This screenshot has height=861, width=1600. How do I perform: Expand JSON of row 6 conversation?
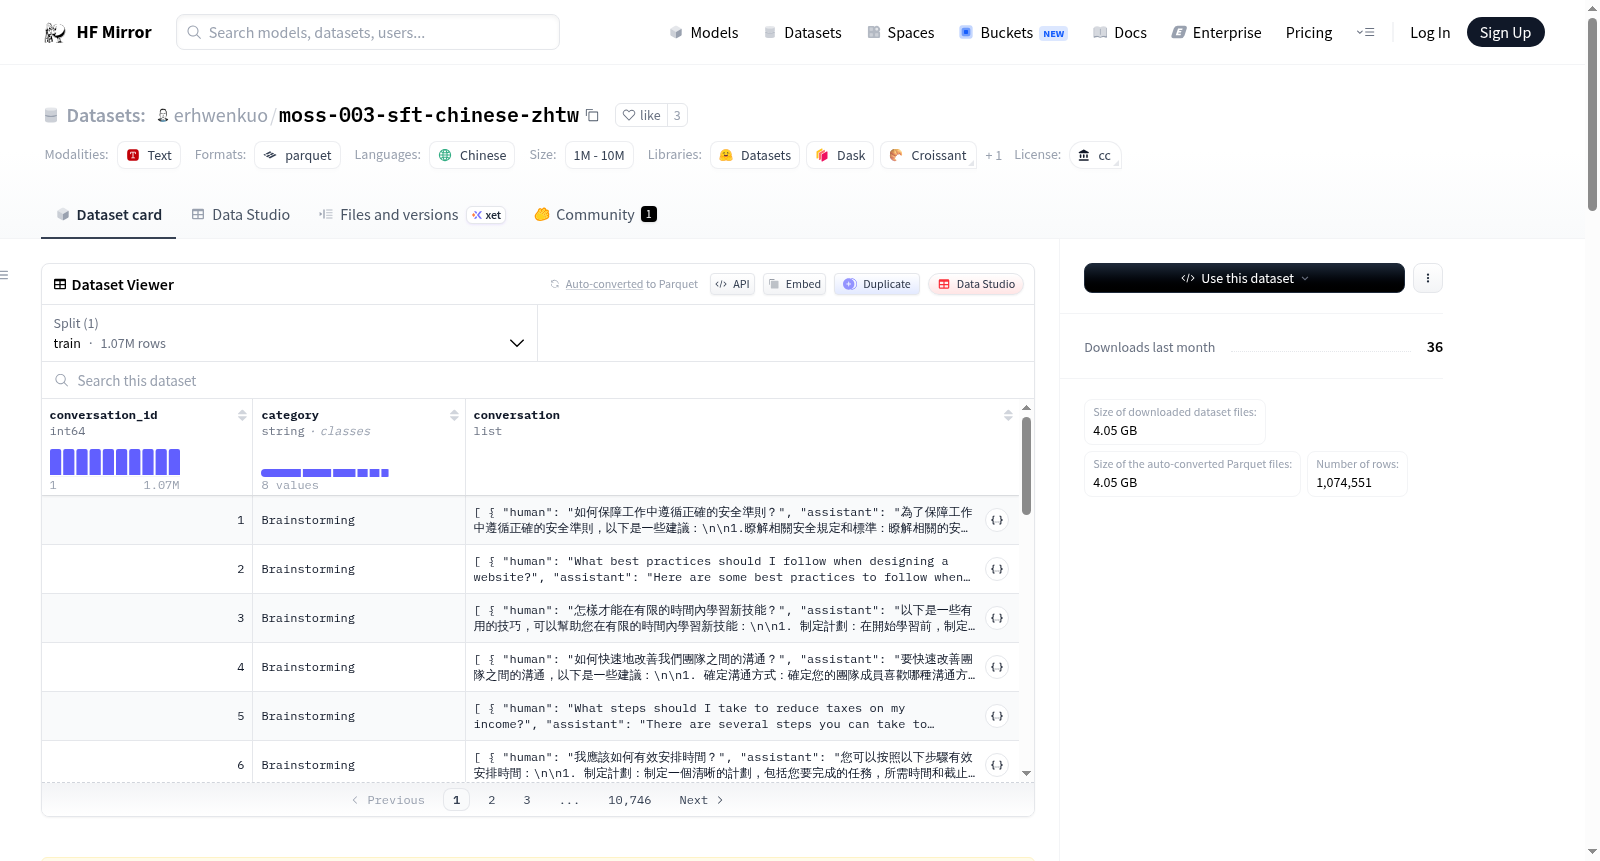click(997, 765)
